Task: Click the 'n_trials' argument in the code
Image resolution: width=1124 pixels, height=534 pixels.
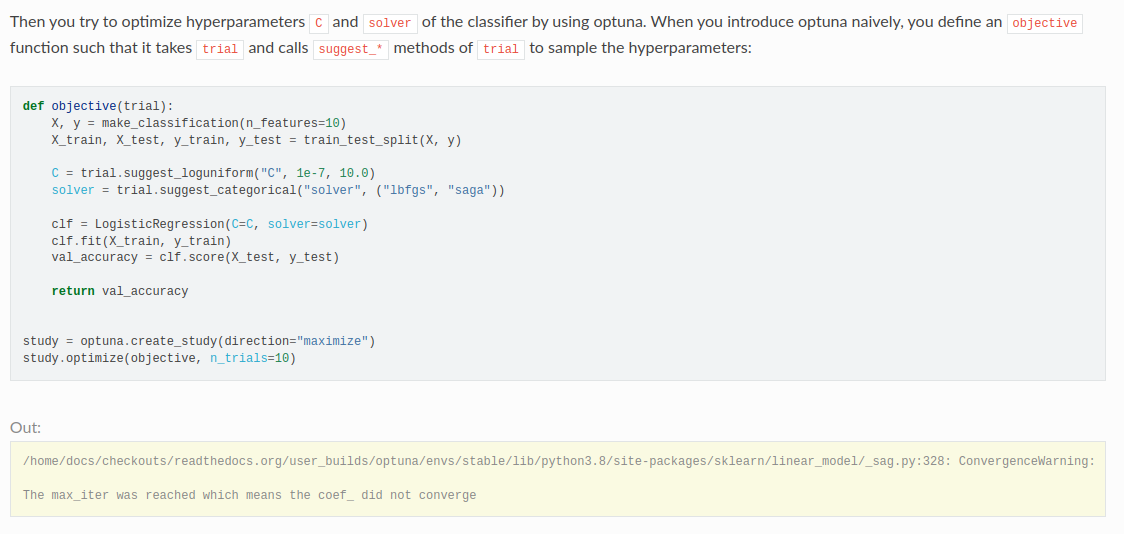Action: [x=238, y=358]
